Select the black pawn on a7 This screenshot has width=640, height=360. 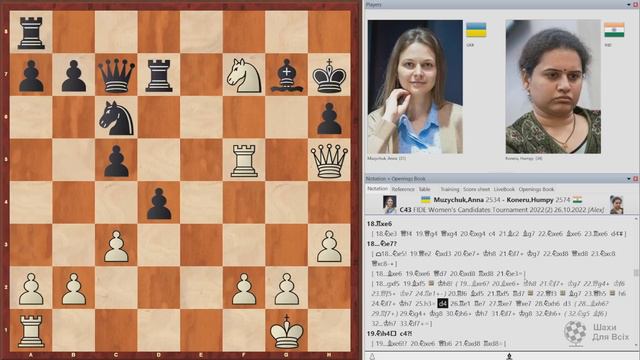(x=31, y=76)
